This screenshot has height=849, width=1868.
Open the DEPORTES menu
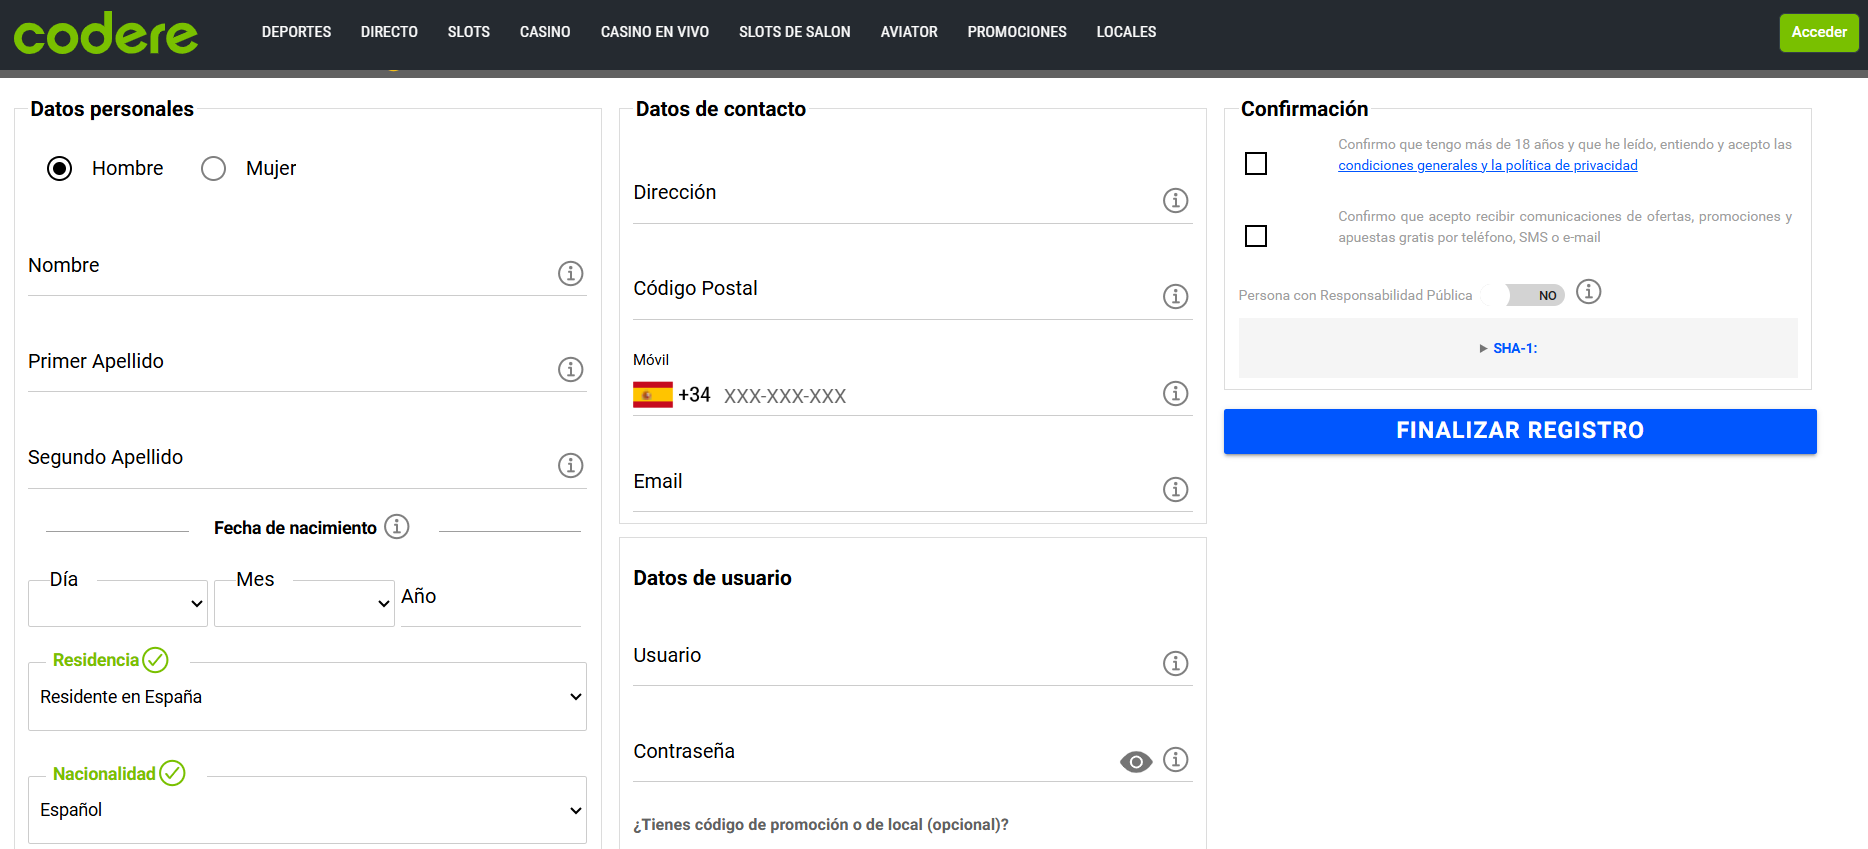point(296,32)
